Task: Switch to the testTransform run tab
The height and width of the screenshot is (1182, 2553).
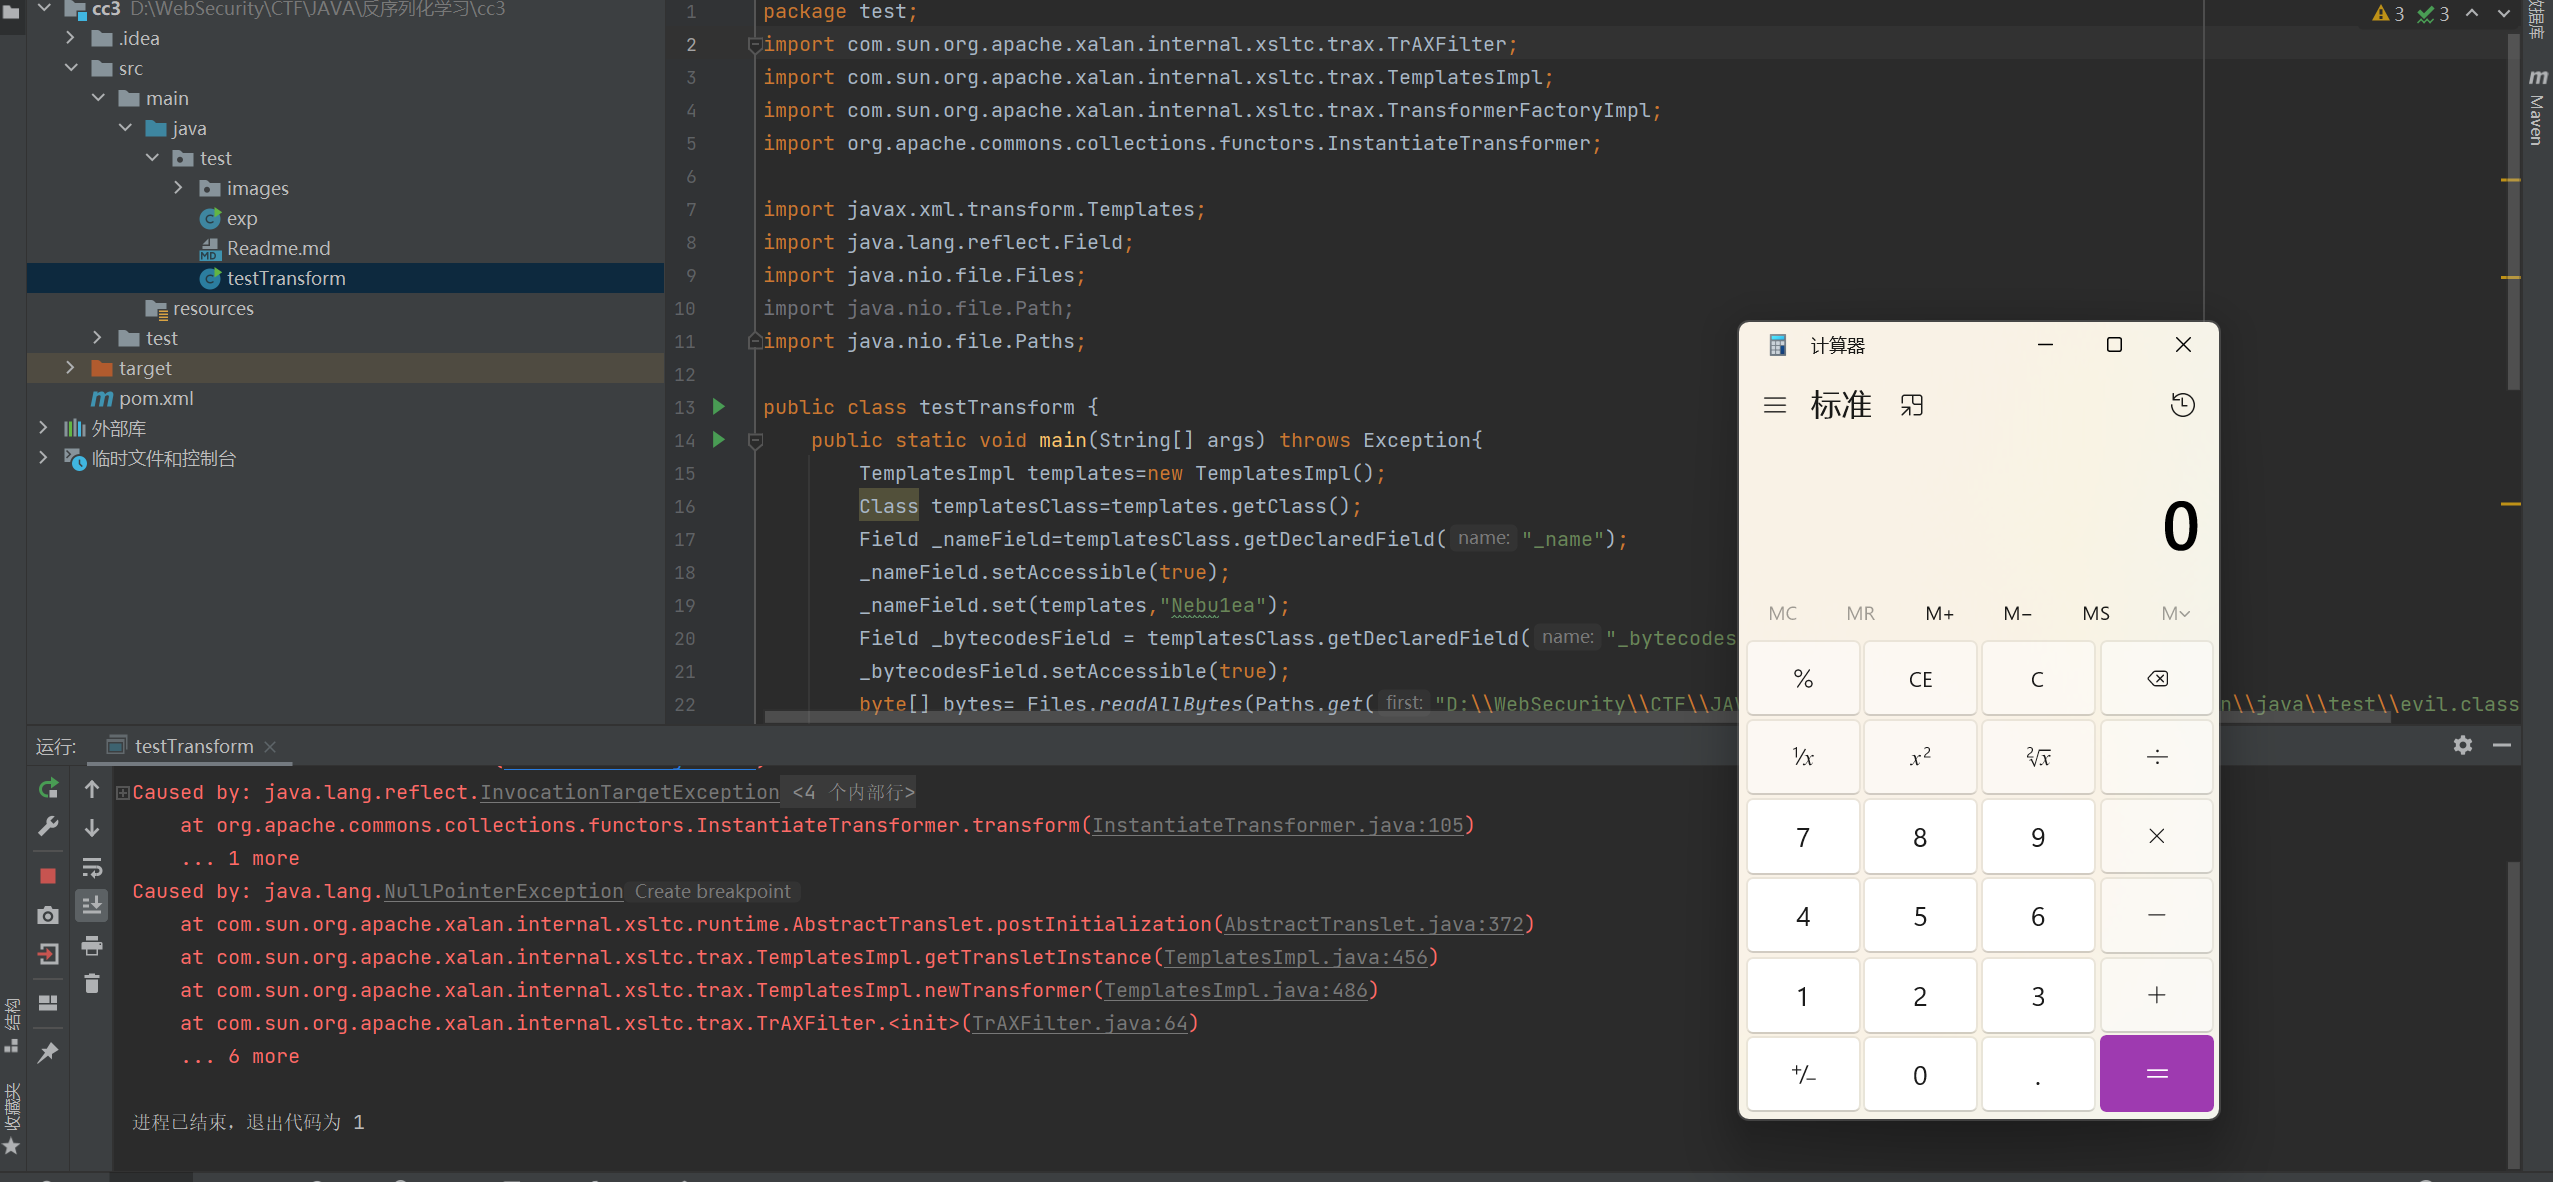Action: pos(194,746)
